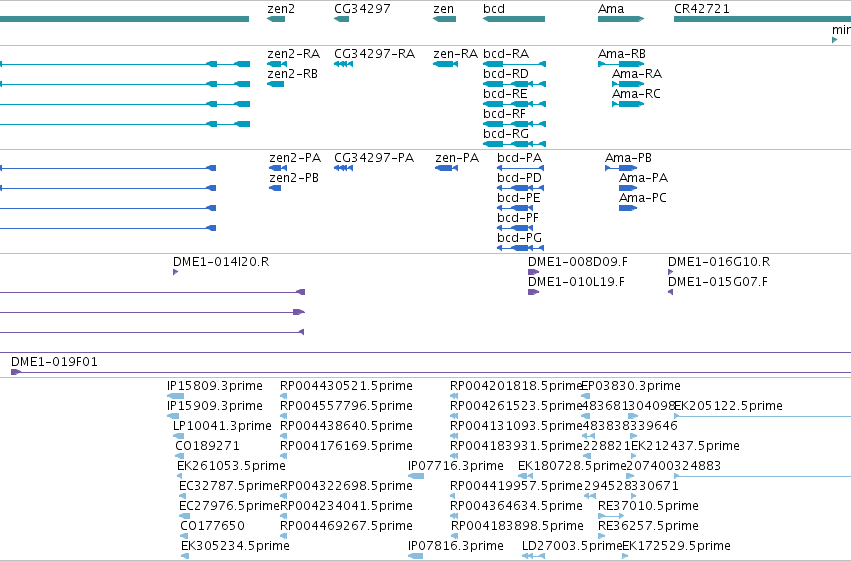The height and width of the screenshot is (561, 851).
Task: Select the bcd-PG protein label
Action: coord(519,238)
